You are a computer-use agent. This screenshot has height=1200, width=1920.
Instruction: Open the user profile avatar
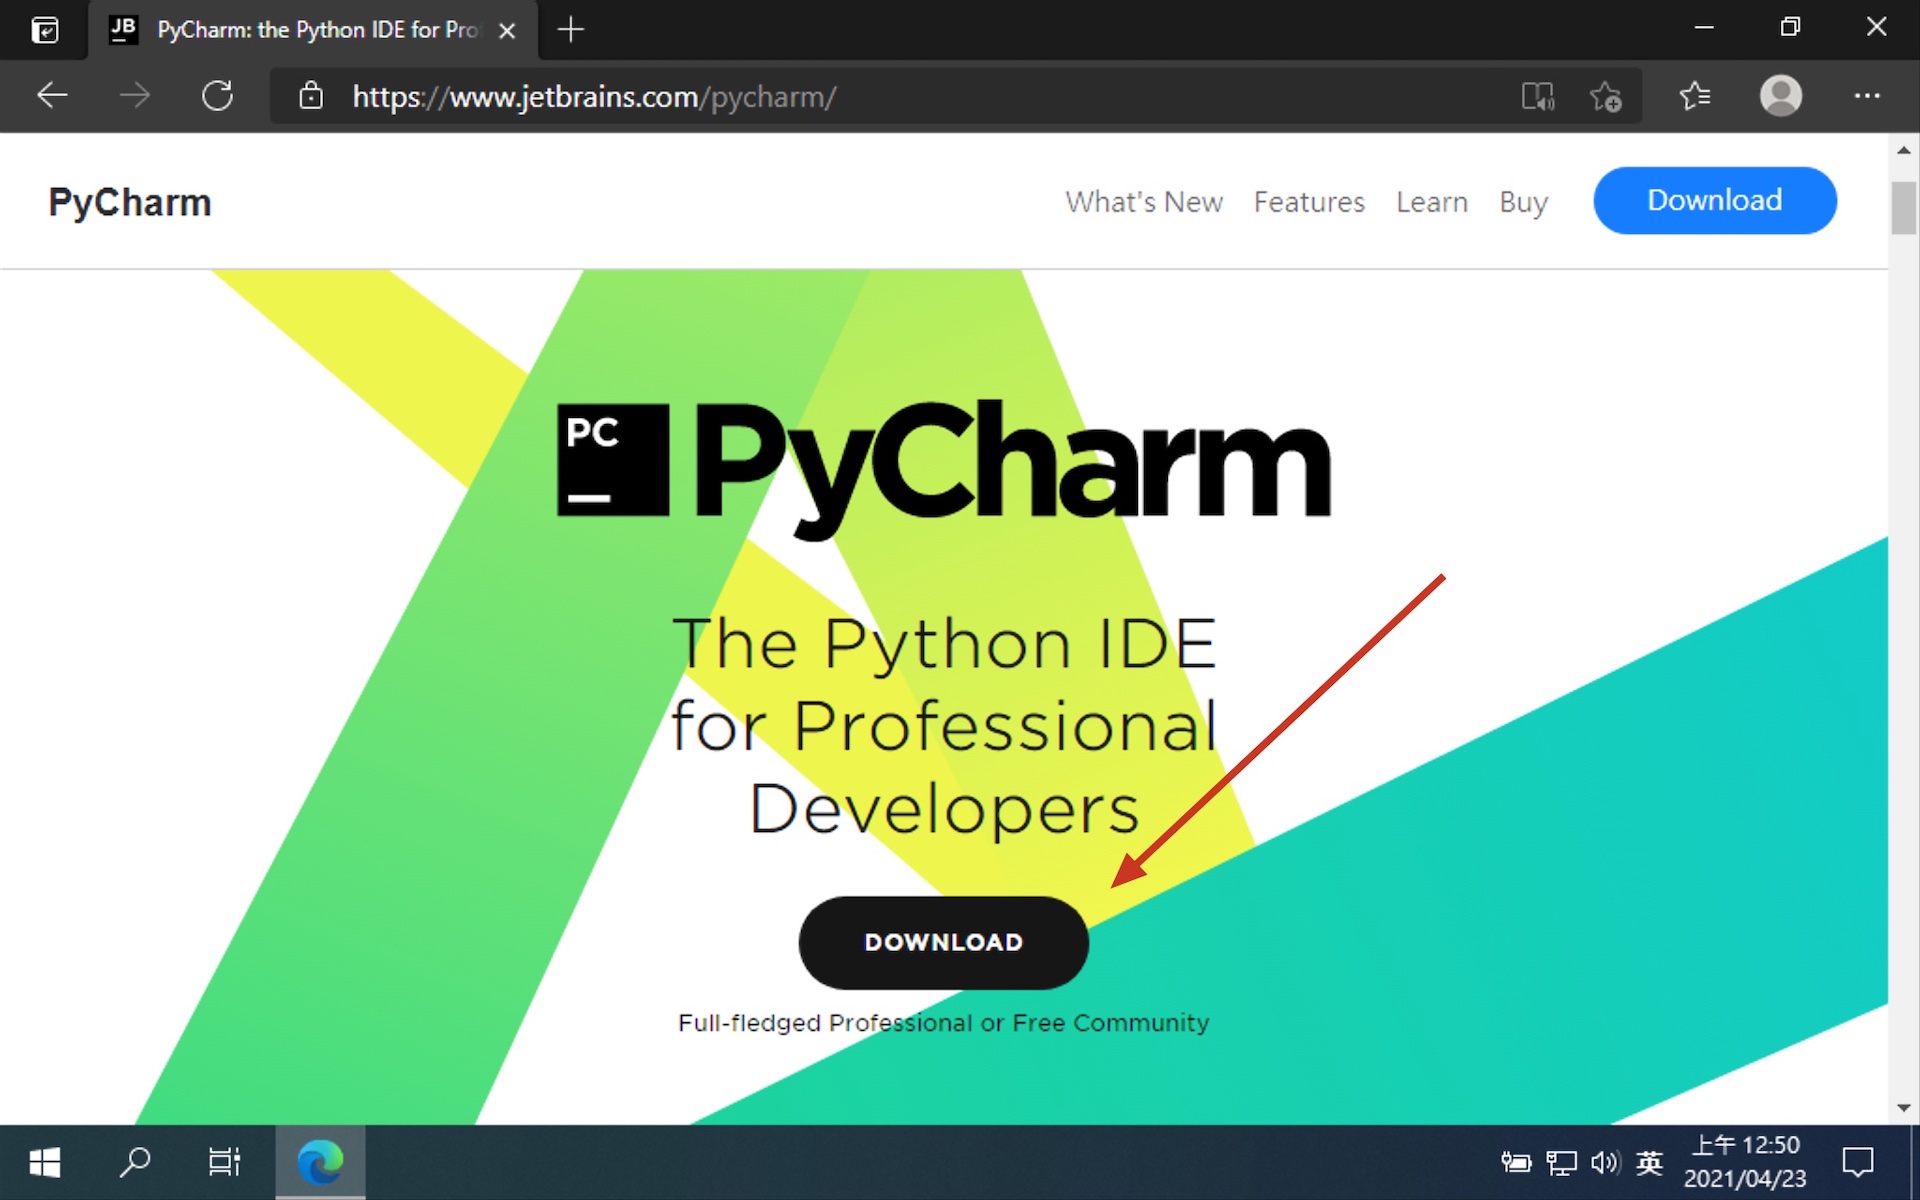click(1781, 96)
